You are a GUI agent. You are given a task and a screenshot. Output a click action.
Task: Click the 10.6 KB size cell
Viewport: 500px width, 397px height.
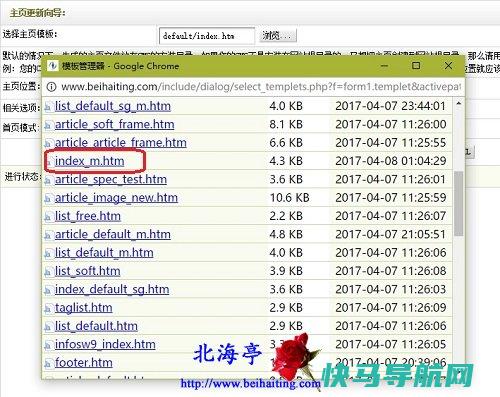pos(289,198)
